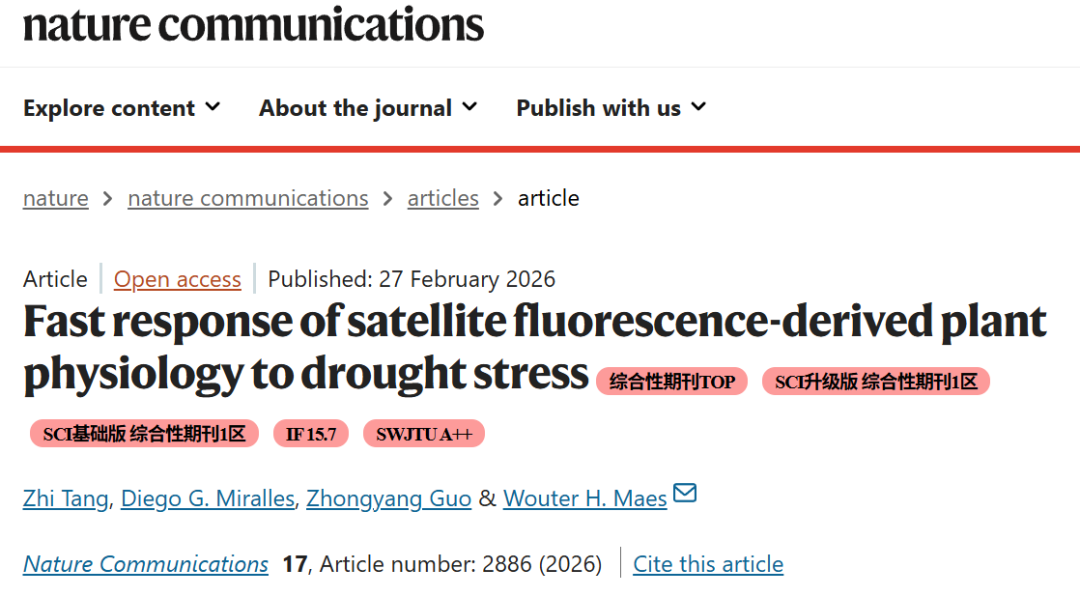Click the SCI基础版 综合性期刊1区 tag
This screenshot has width=1080, height=597.
(144, 434)
